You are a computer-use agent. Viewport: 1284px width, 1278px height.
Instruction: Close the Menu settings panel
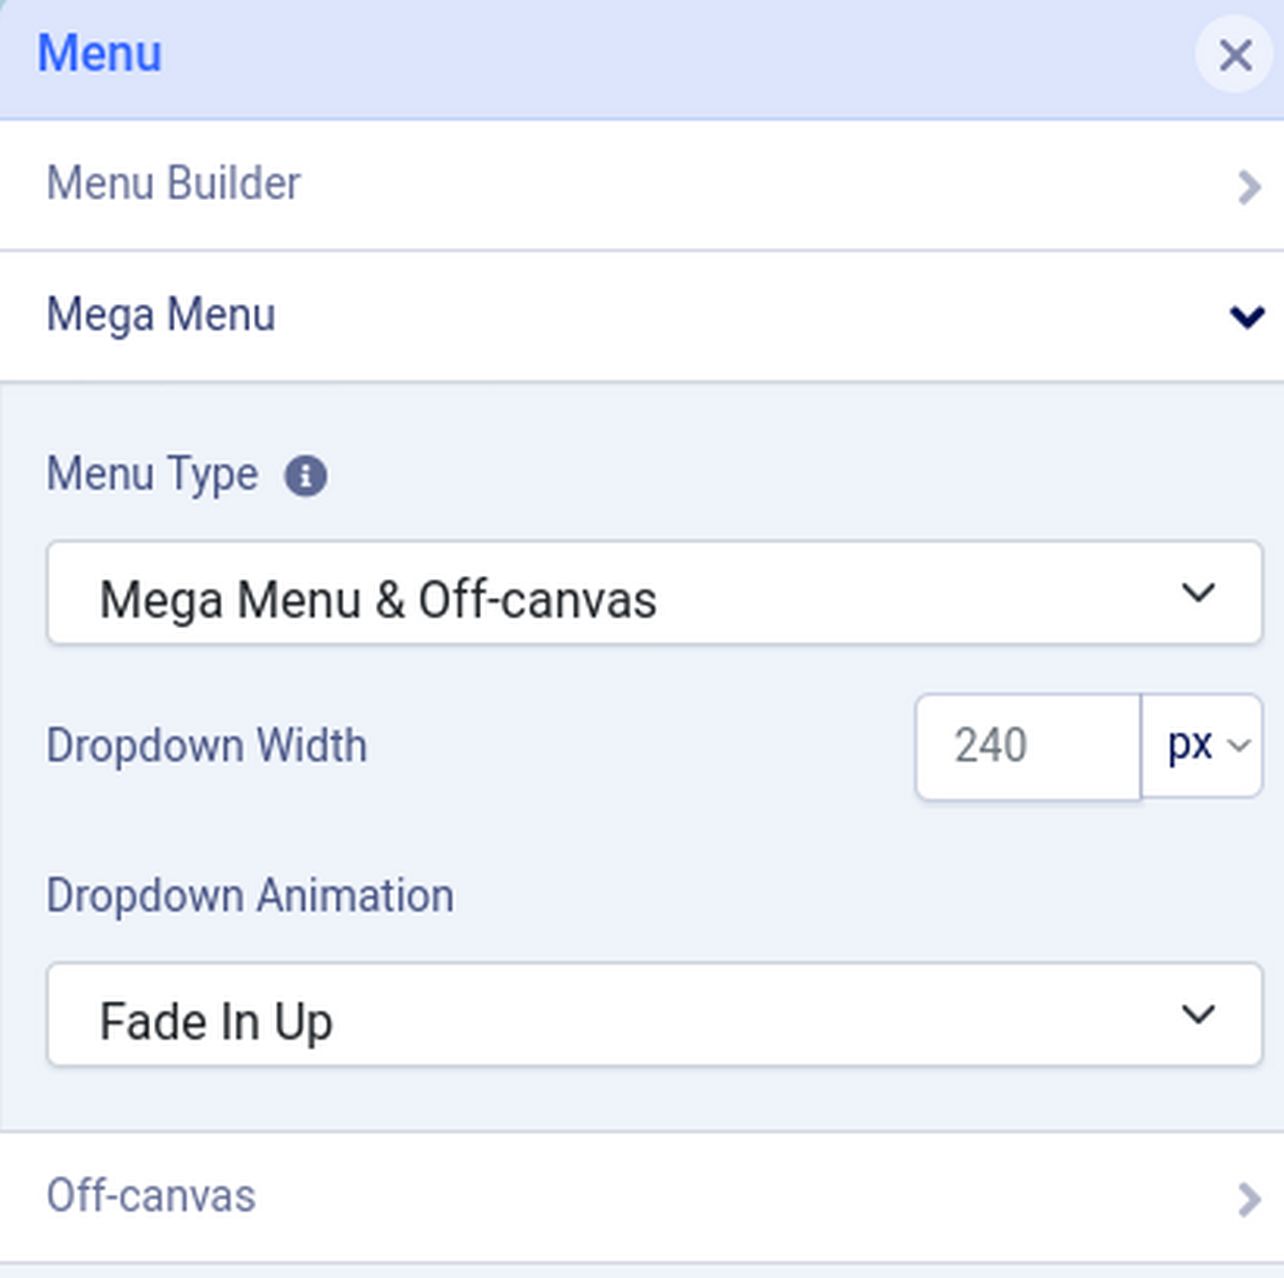(x=1235, y=56)
